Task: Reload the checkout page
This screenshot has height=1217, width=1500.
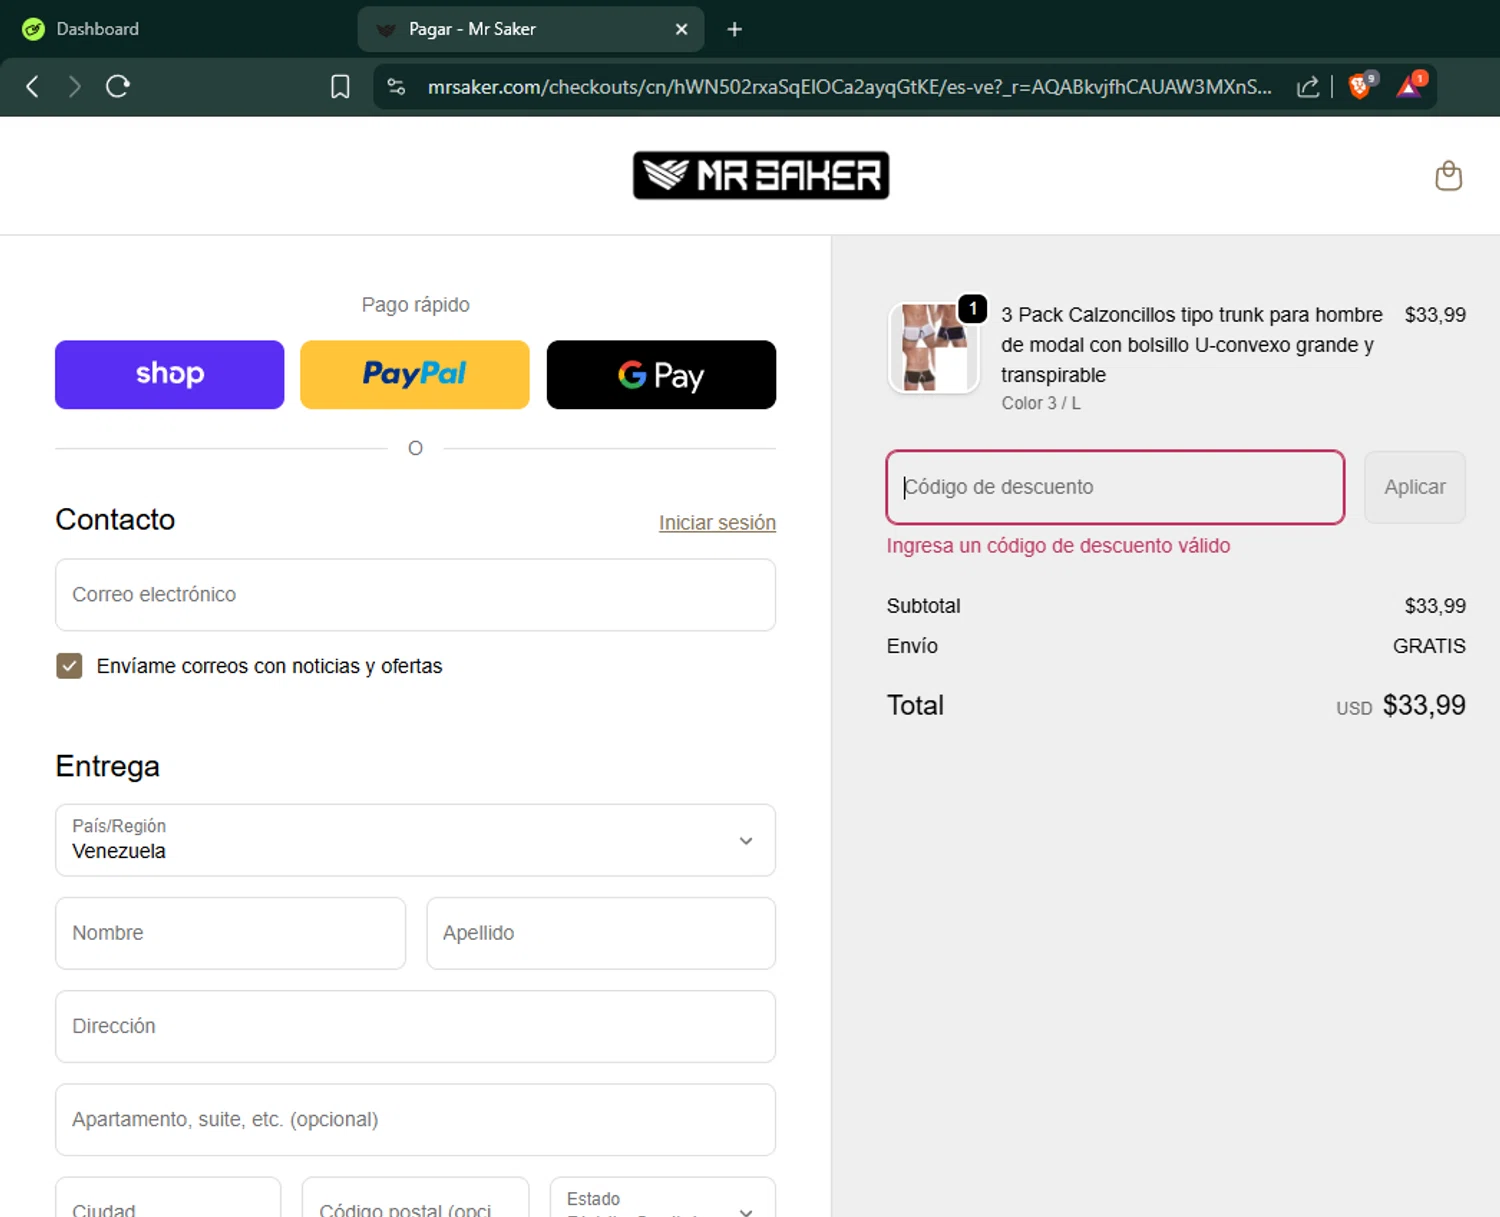Action: (118, 87)
